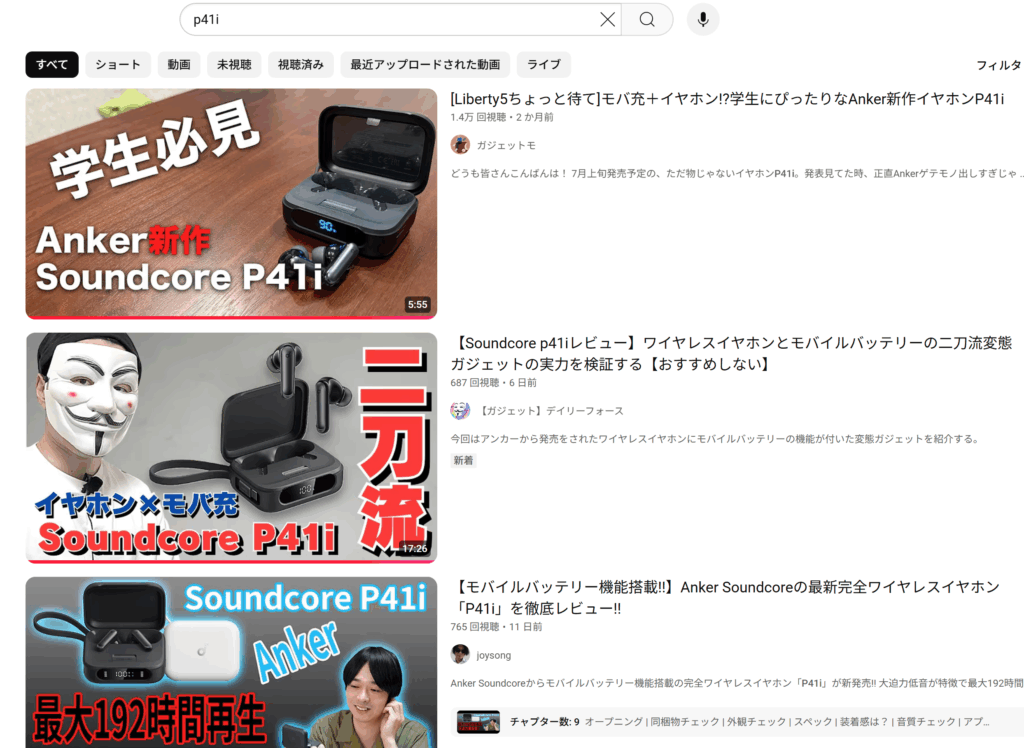Click the description starting Anker Soundcoreからモバイルバッテリー
The width and height of the screenshot is (1024, 748).
(x=737, y=683)
